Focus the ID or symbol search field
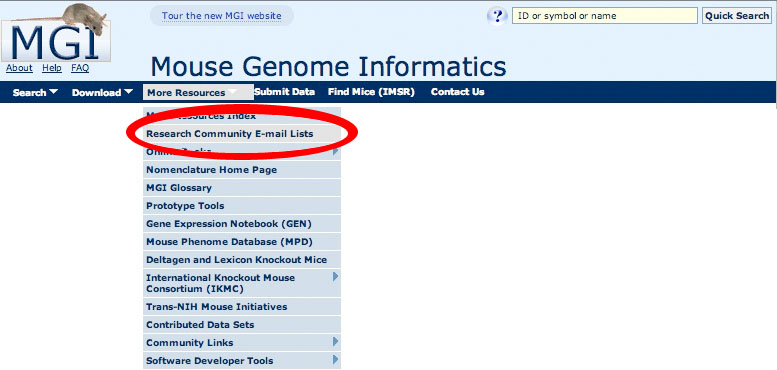Viewport: 777px width, 370px height. [605, 16]
